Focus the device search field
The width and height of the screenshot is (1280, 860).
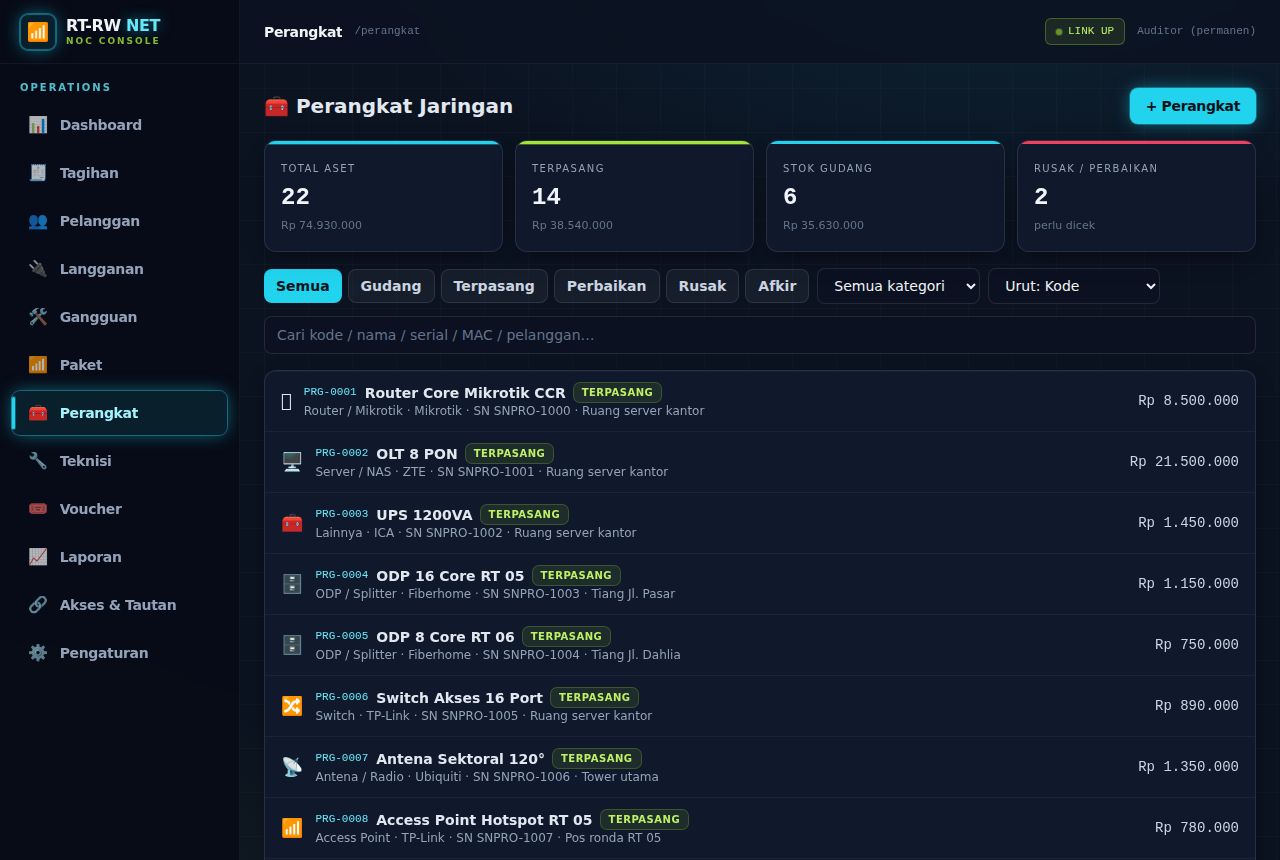pos(760,335)
